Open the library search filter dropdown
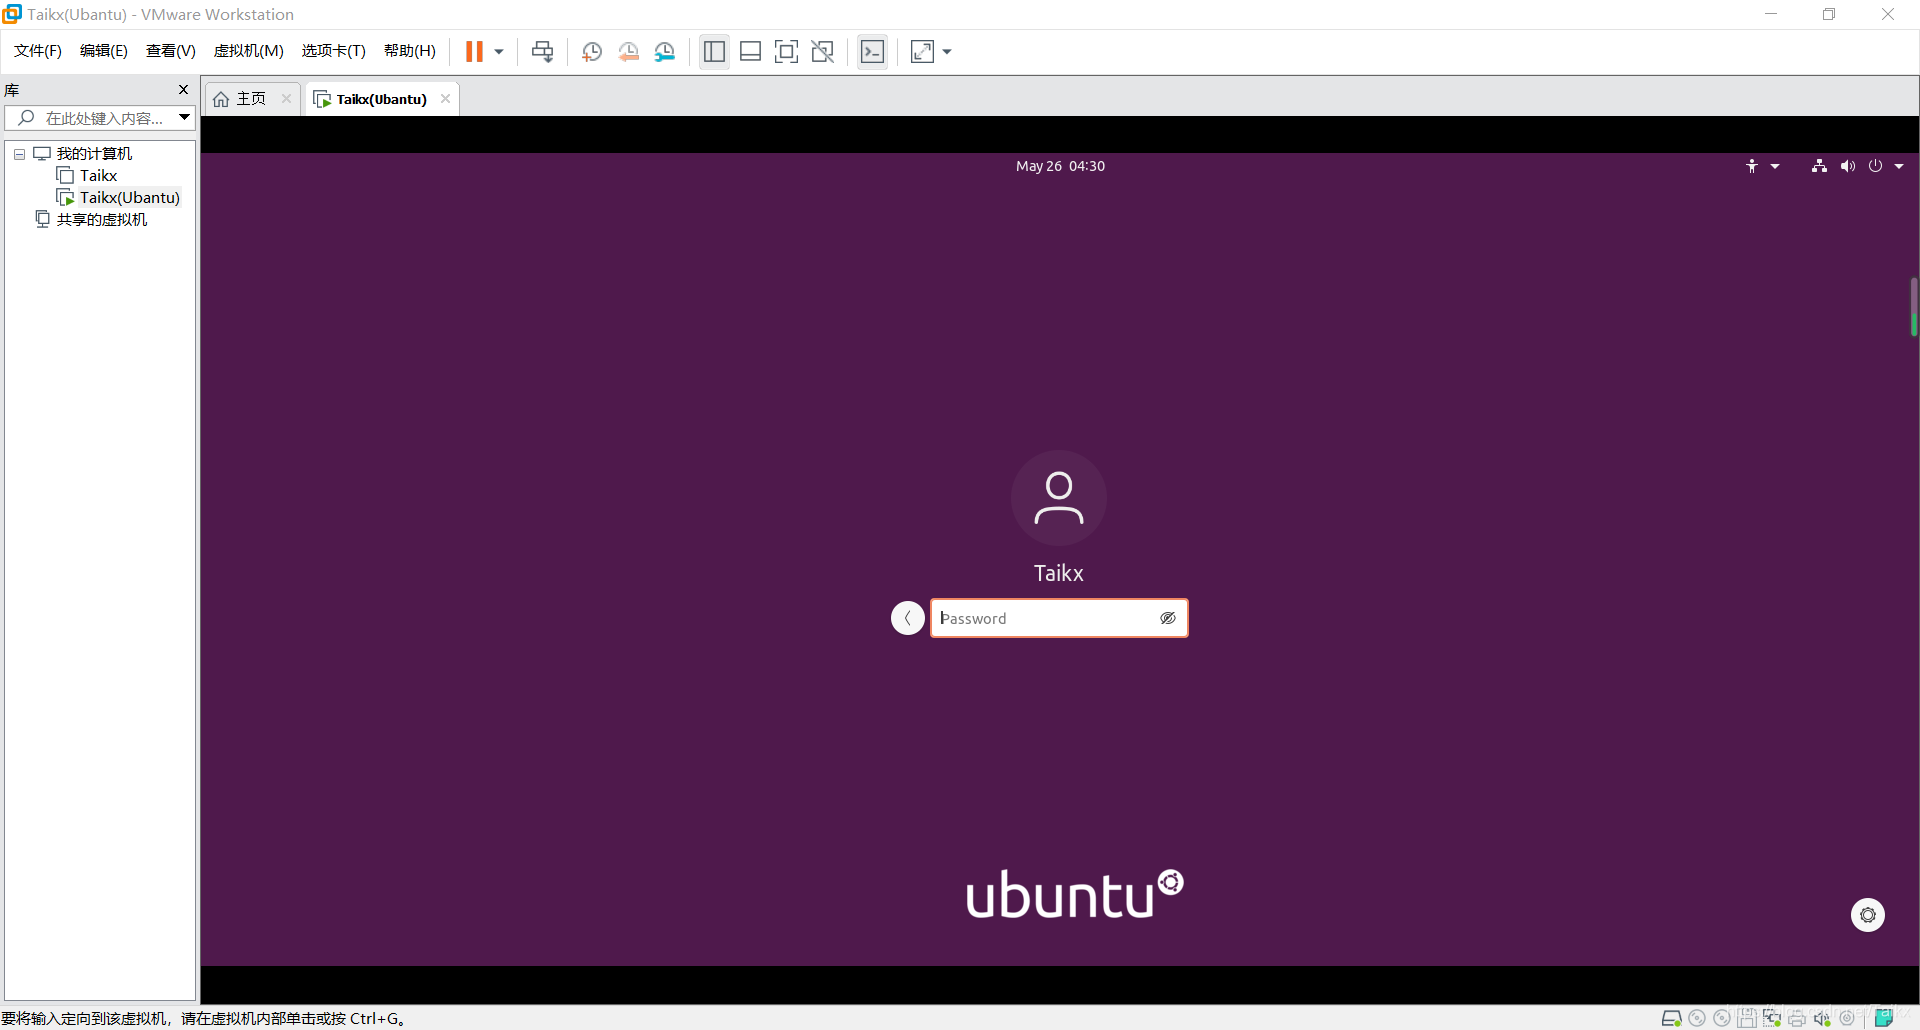The image size is (1920, 1030). (185, 118)
